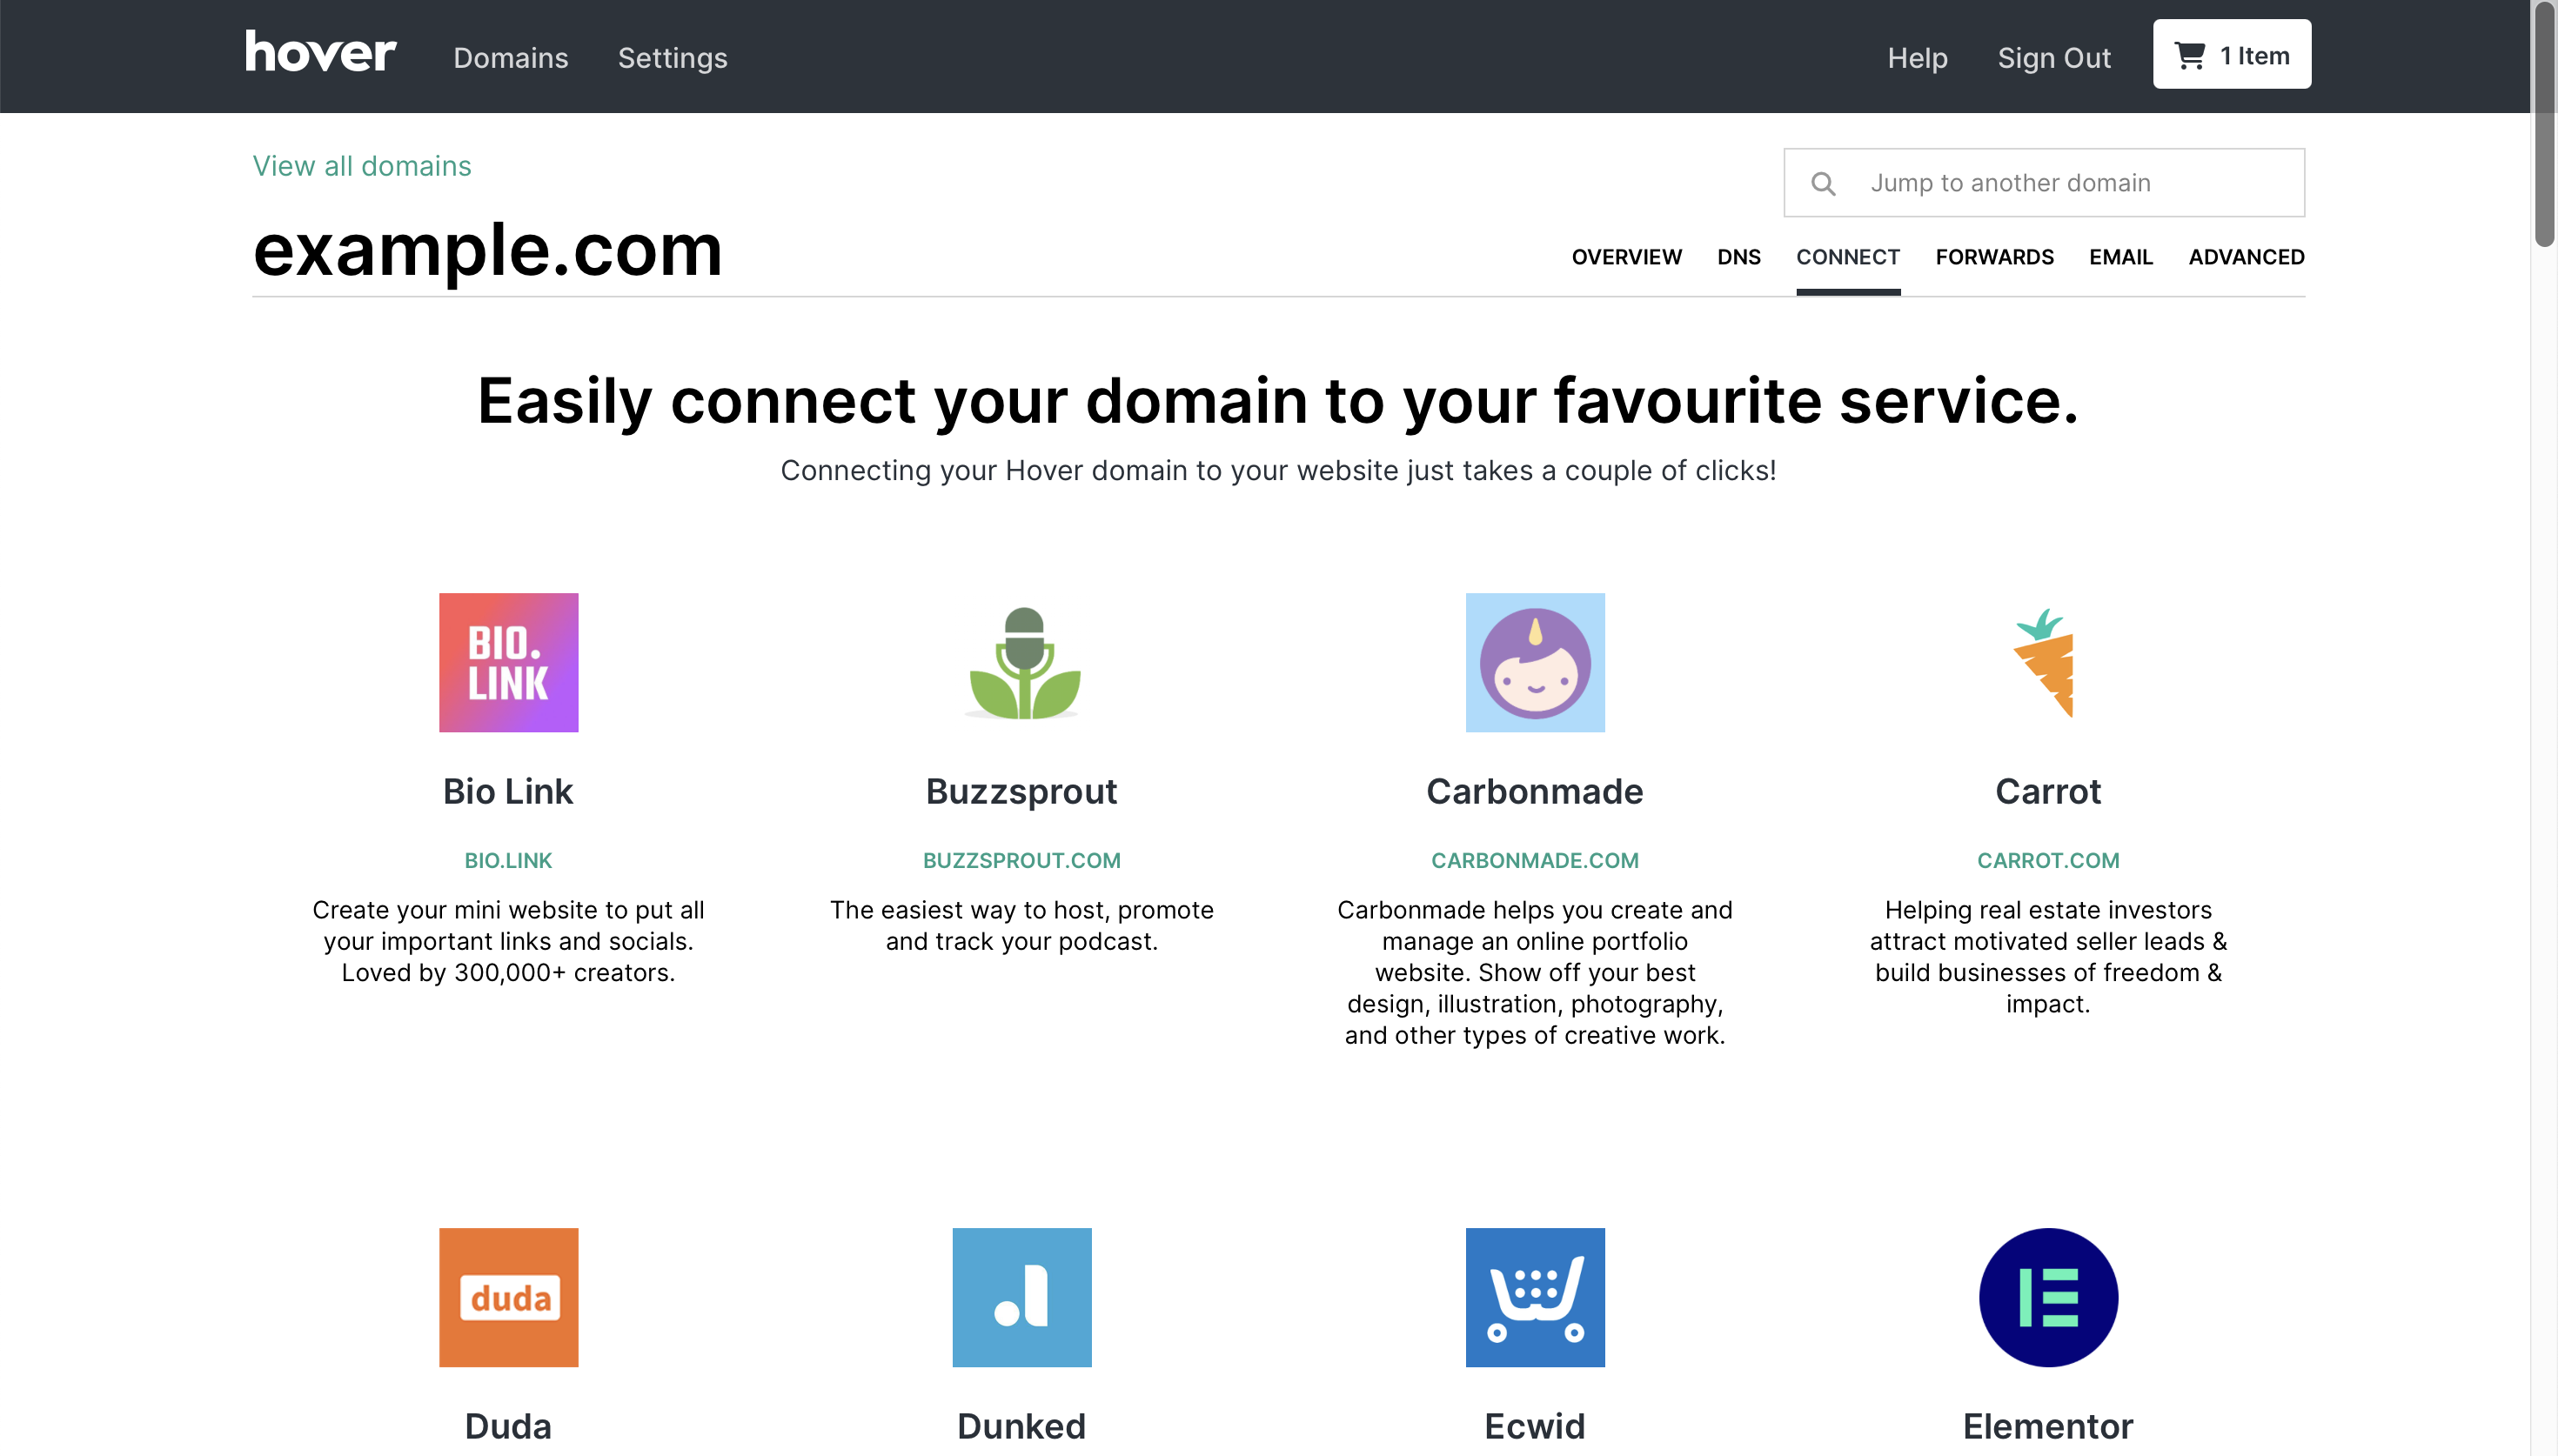Click 'Easily connect your domain' headline
The image size is (2558, 1456).
1278,401
